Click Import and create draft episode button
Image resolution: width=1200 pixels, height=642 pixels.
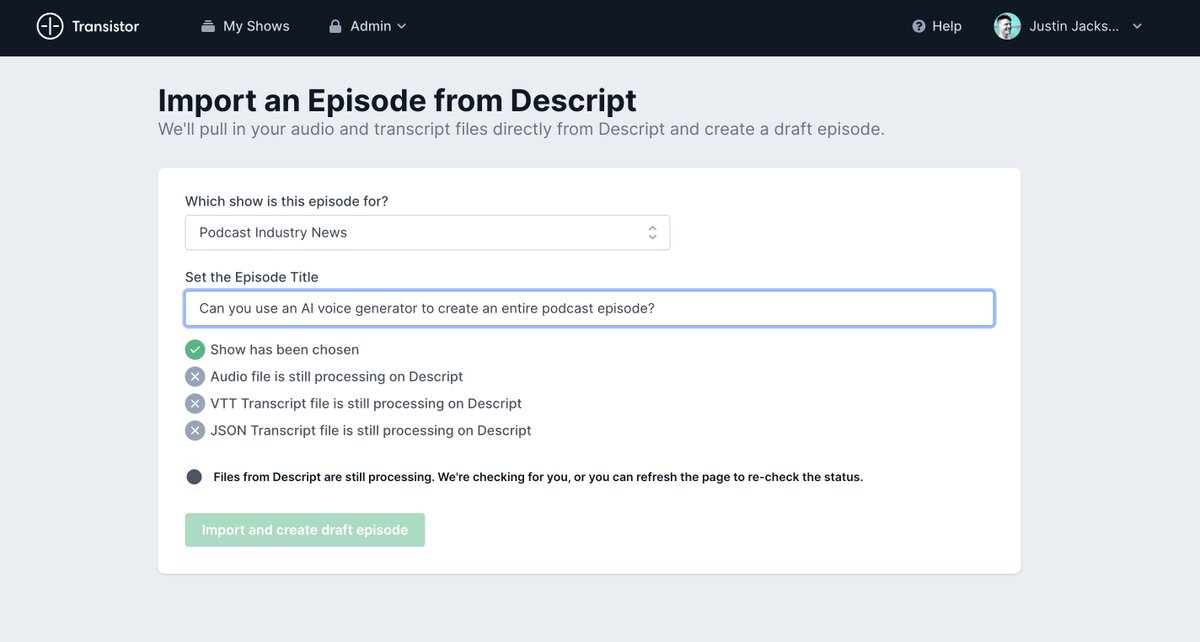(x=305, y=530)
